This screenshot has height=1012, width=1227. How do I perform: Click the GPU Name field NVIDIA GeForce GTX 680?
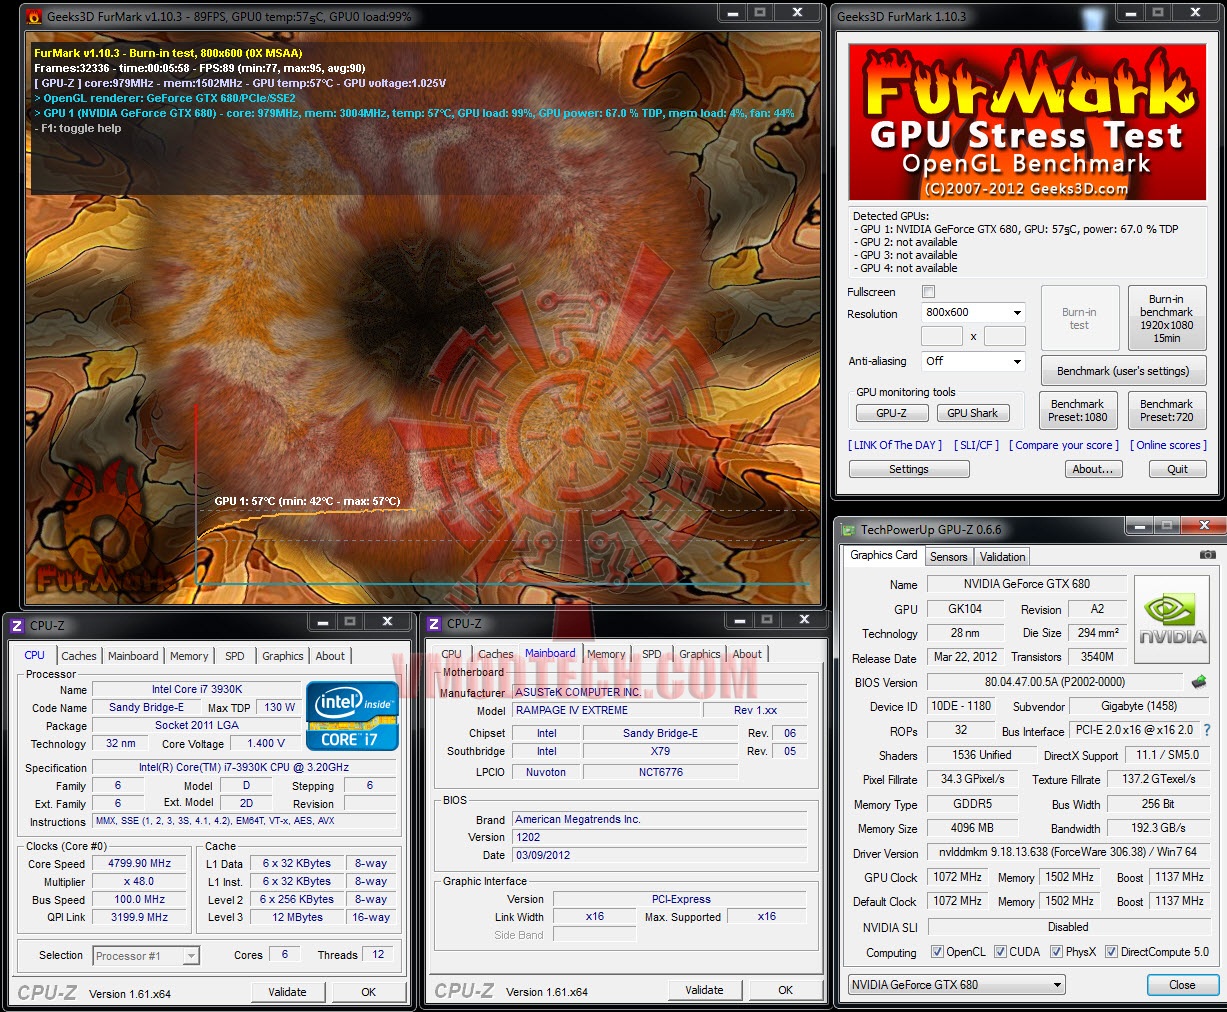click(x=1027, y=584)
